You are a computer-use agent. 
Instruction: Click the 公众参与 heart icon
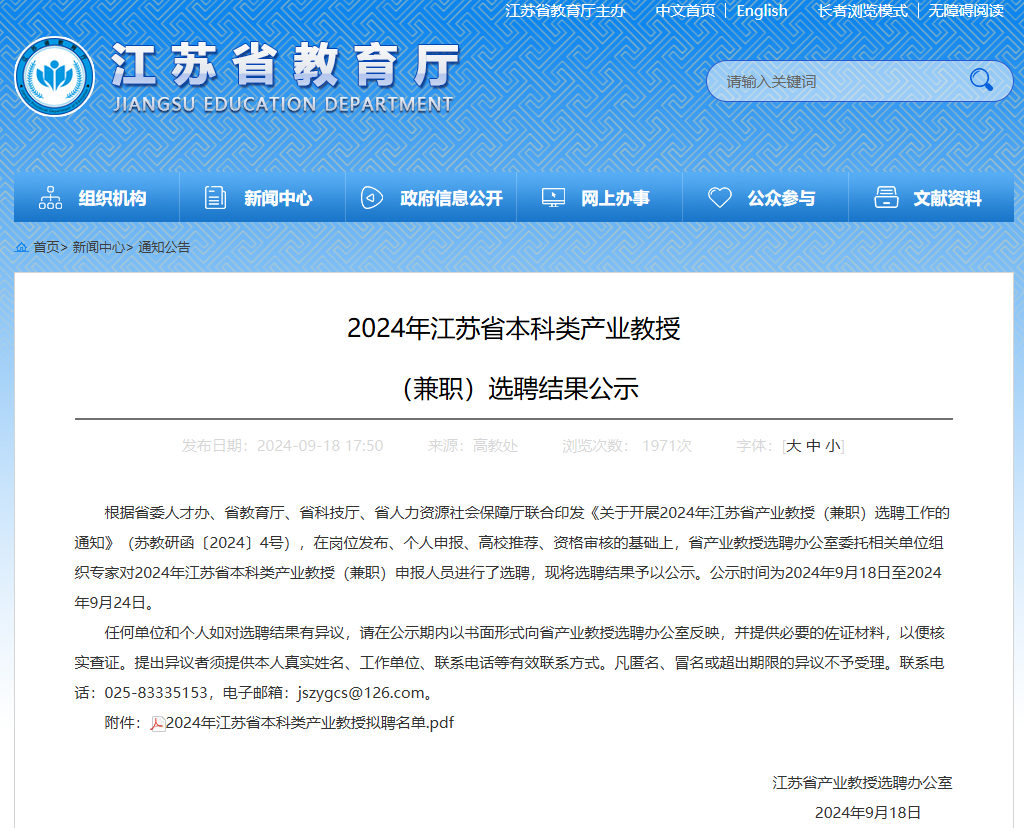(x=720, y=198)
